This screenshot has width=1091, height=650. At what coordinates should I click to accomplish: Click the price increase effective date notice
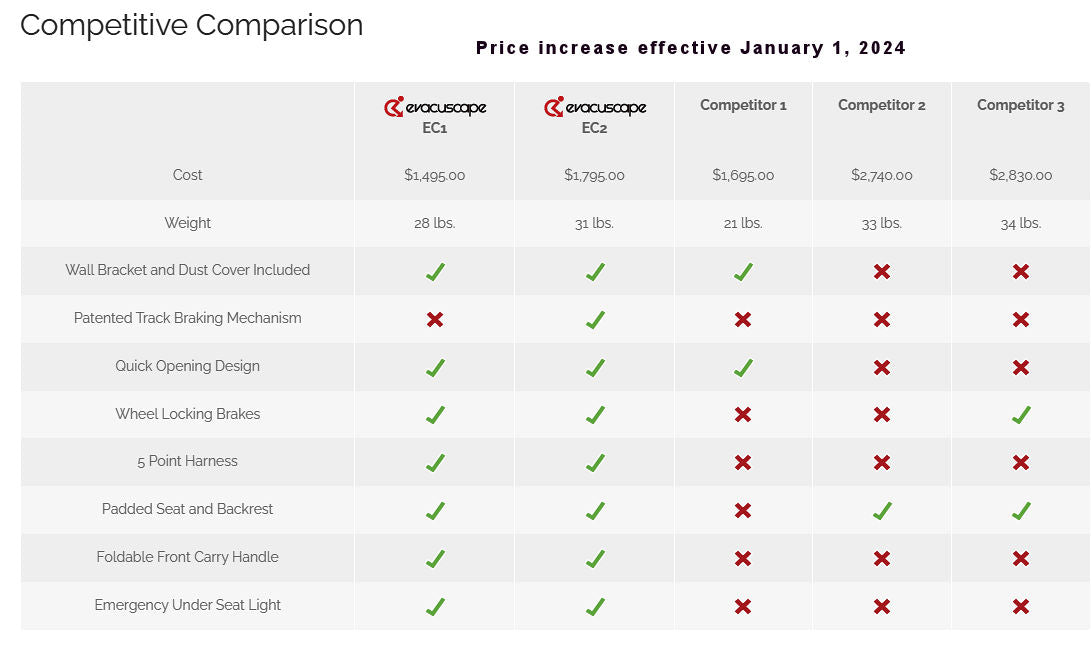[x=691, y=48]
